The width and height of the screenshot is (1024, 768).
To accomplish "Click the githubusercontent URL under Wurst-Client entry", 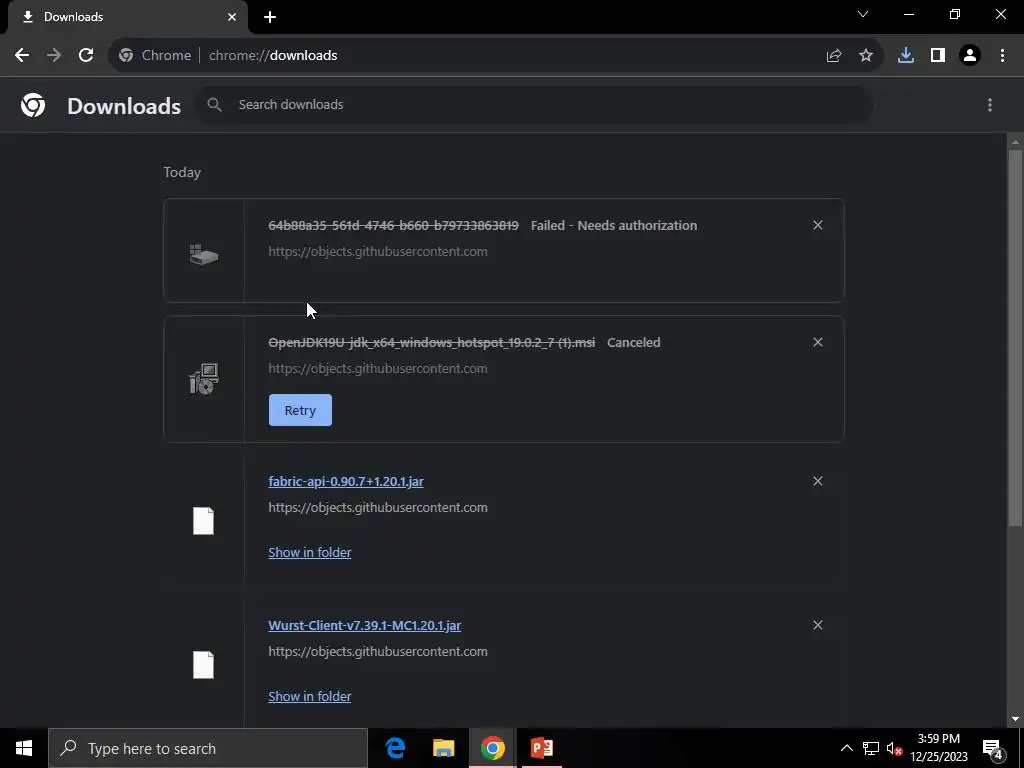I will (x=378, y=651).
